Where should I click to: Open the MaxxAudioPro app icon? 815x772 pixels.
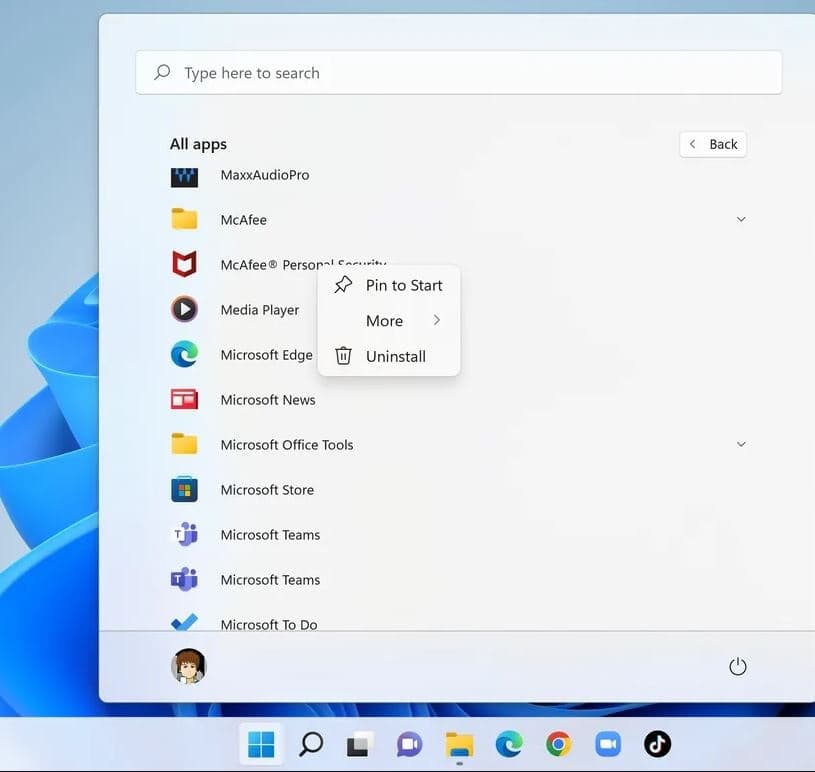185,174
